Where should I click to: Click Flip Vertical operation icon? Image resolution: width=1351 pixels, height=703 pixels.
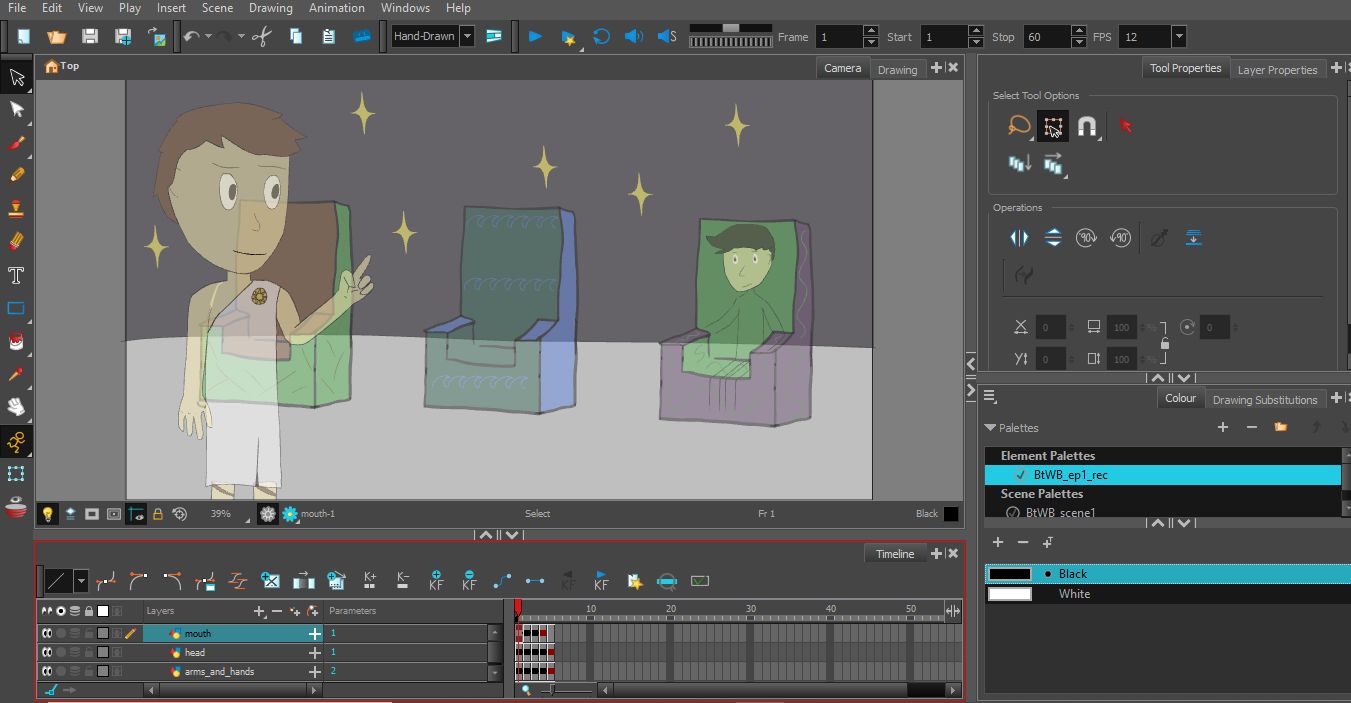click(1053, 238)
